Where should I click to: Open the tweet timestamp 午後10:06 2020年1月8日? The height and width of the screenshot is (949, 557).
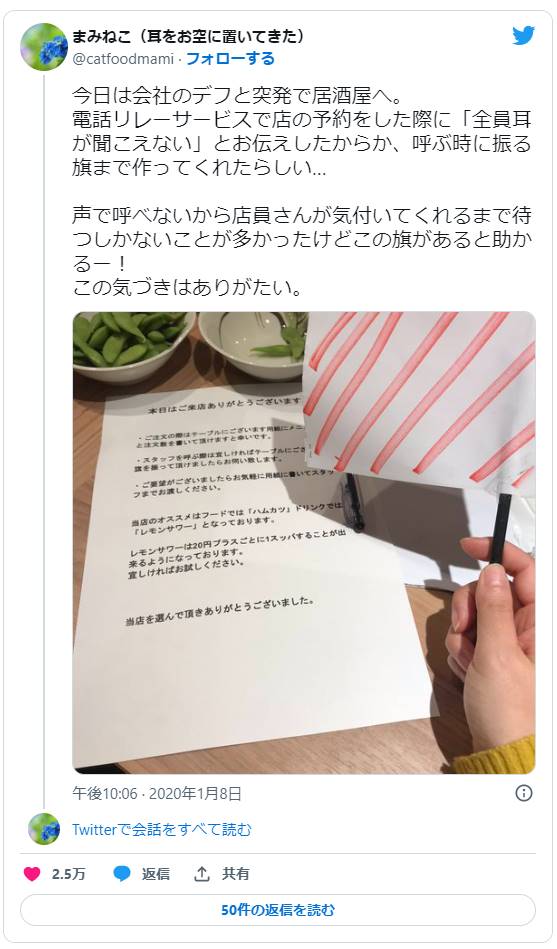(x=157, y=793)
